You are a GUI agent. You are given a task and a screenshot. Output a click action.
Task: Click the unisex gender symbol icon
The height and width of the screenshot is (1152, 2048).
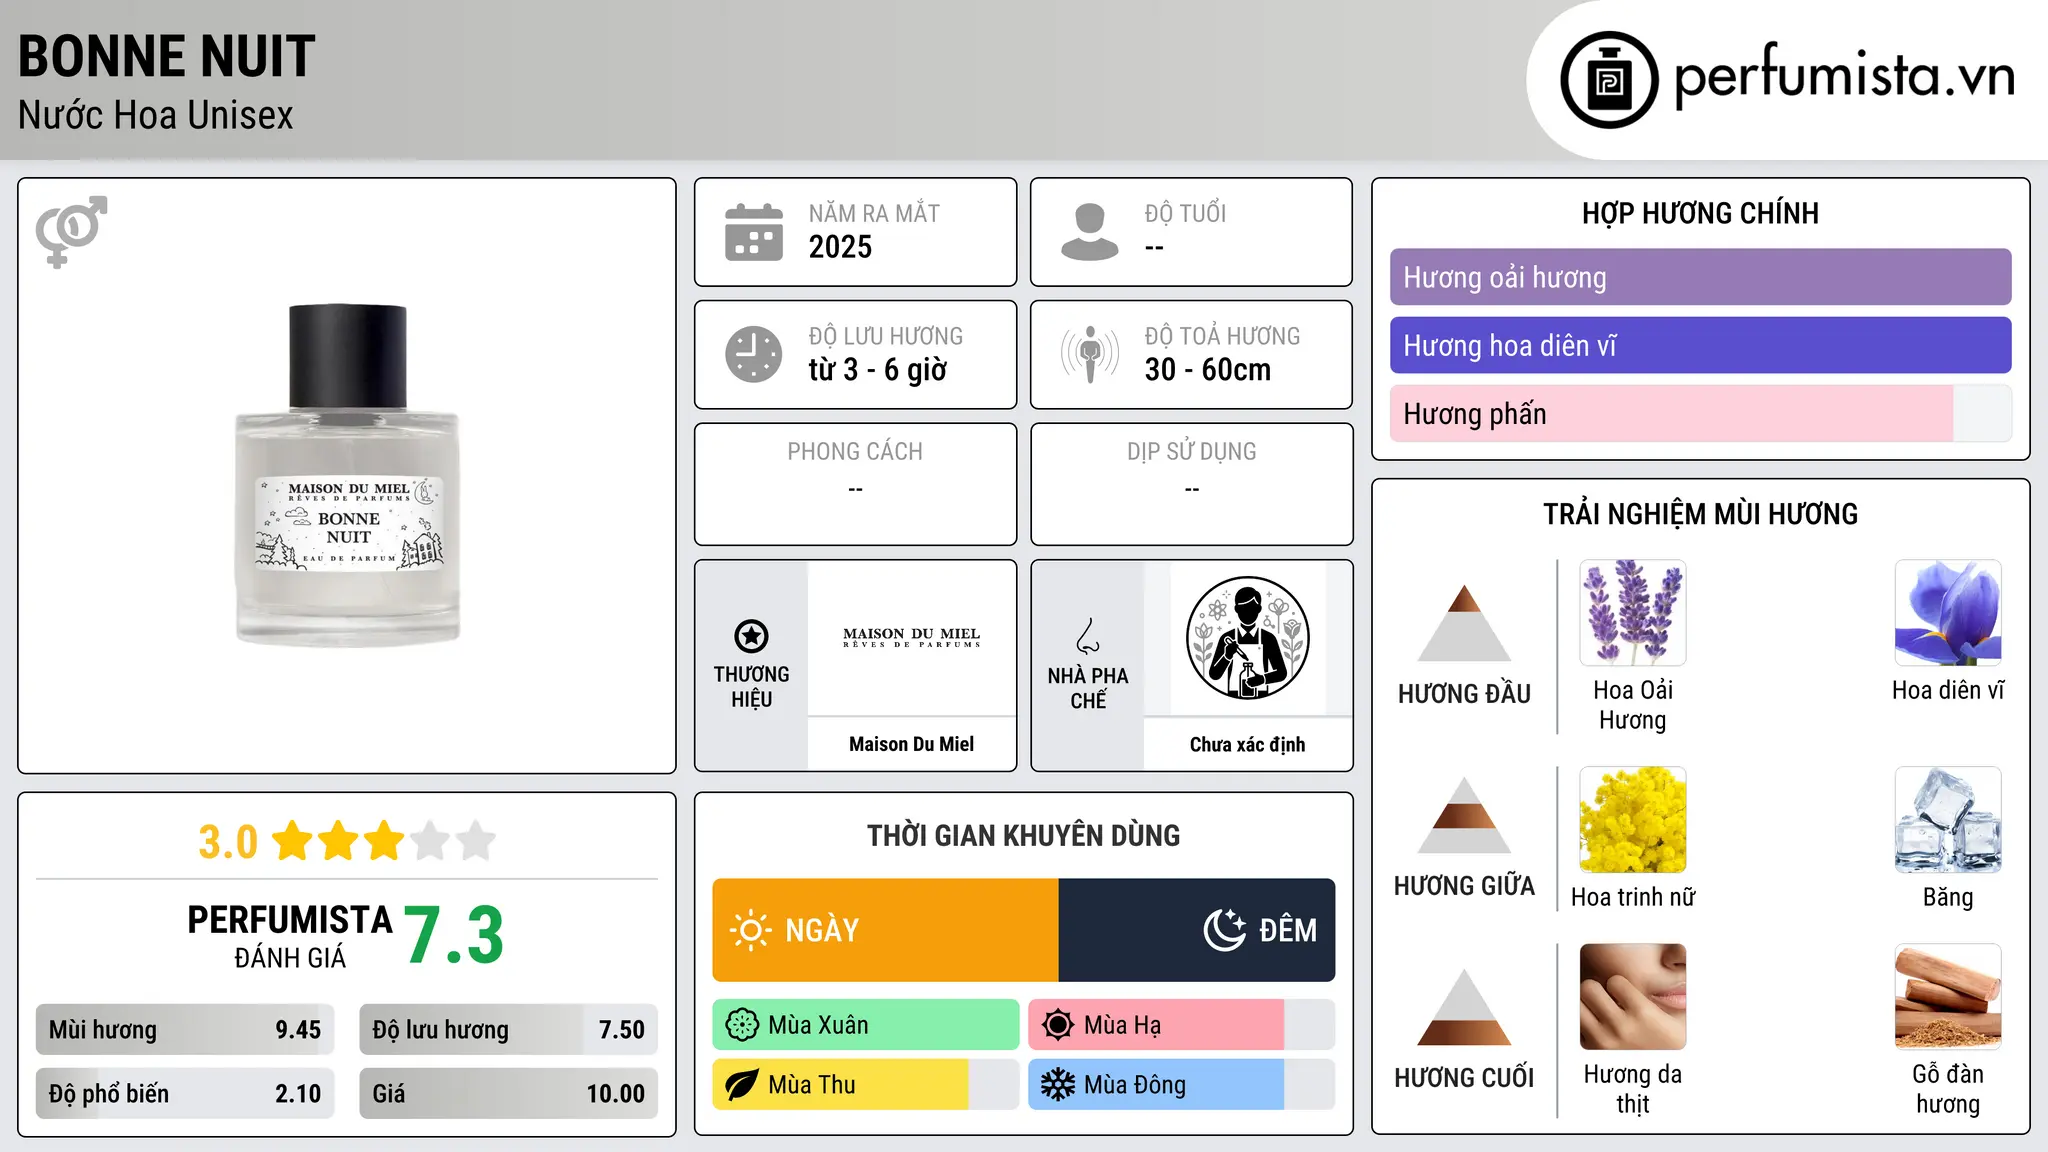click(71, 231)
